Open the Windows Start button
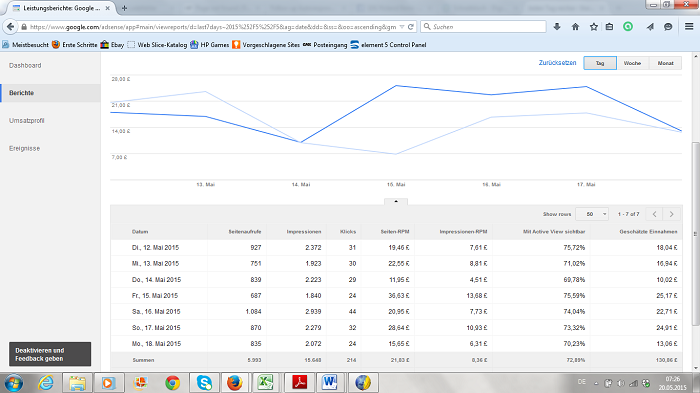700x393 pixels. point(13,383)
